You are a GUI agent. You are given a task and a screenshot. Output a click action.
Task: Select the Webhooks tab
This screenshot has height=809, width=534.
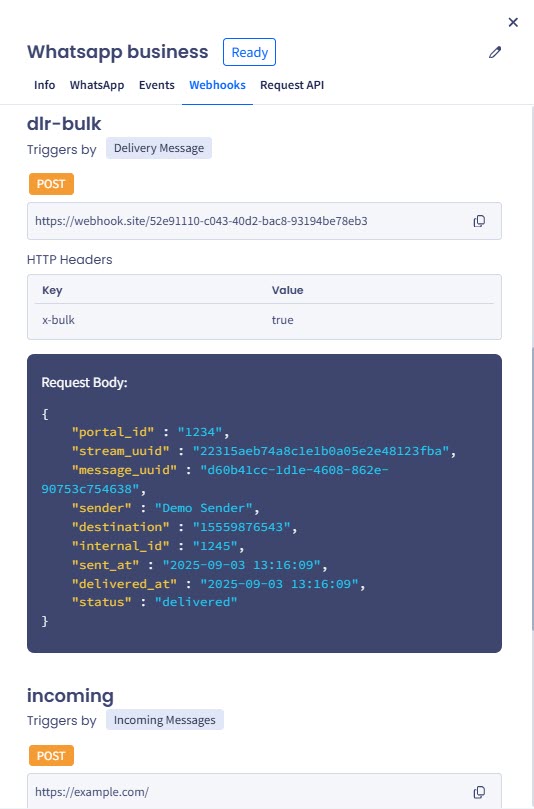click(x=217, y=85)
